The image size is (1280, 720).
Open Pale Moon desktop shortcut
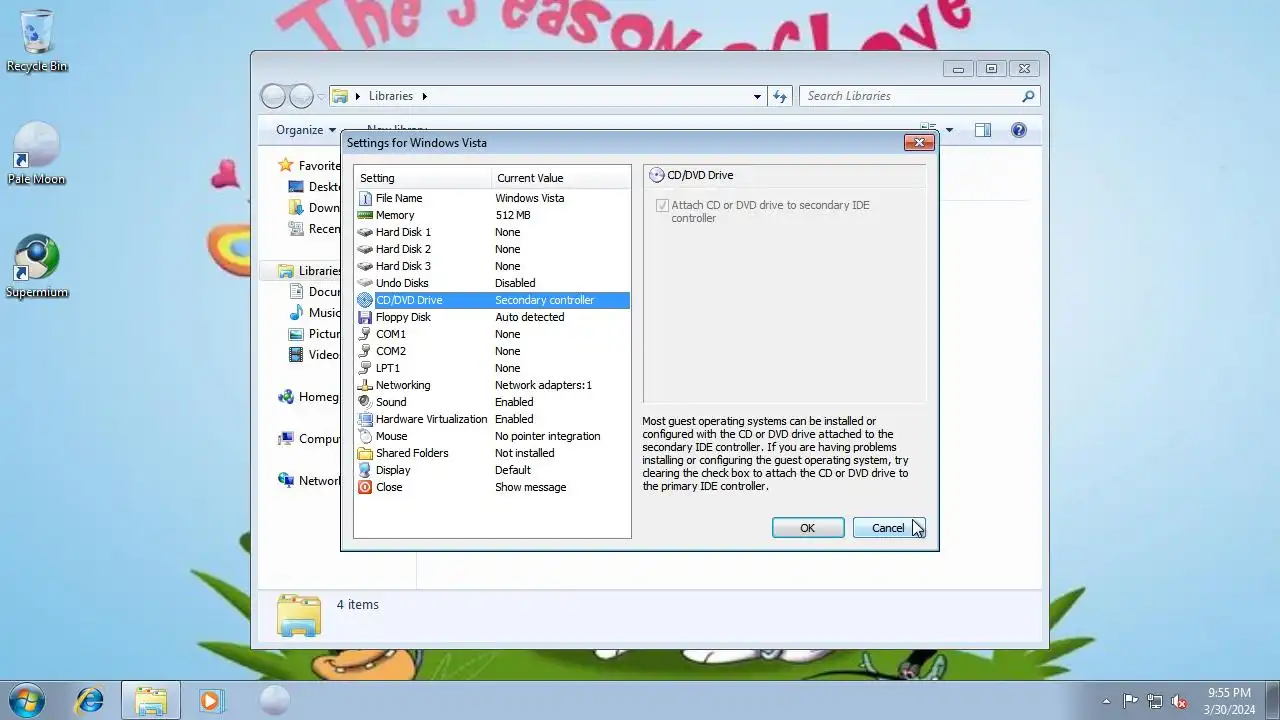pyautogui.click(x=37, y=154)
